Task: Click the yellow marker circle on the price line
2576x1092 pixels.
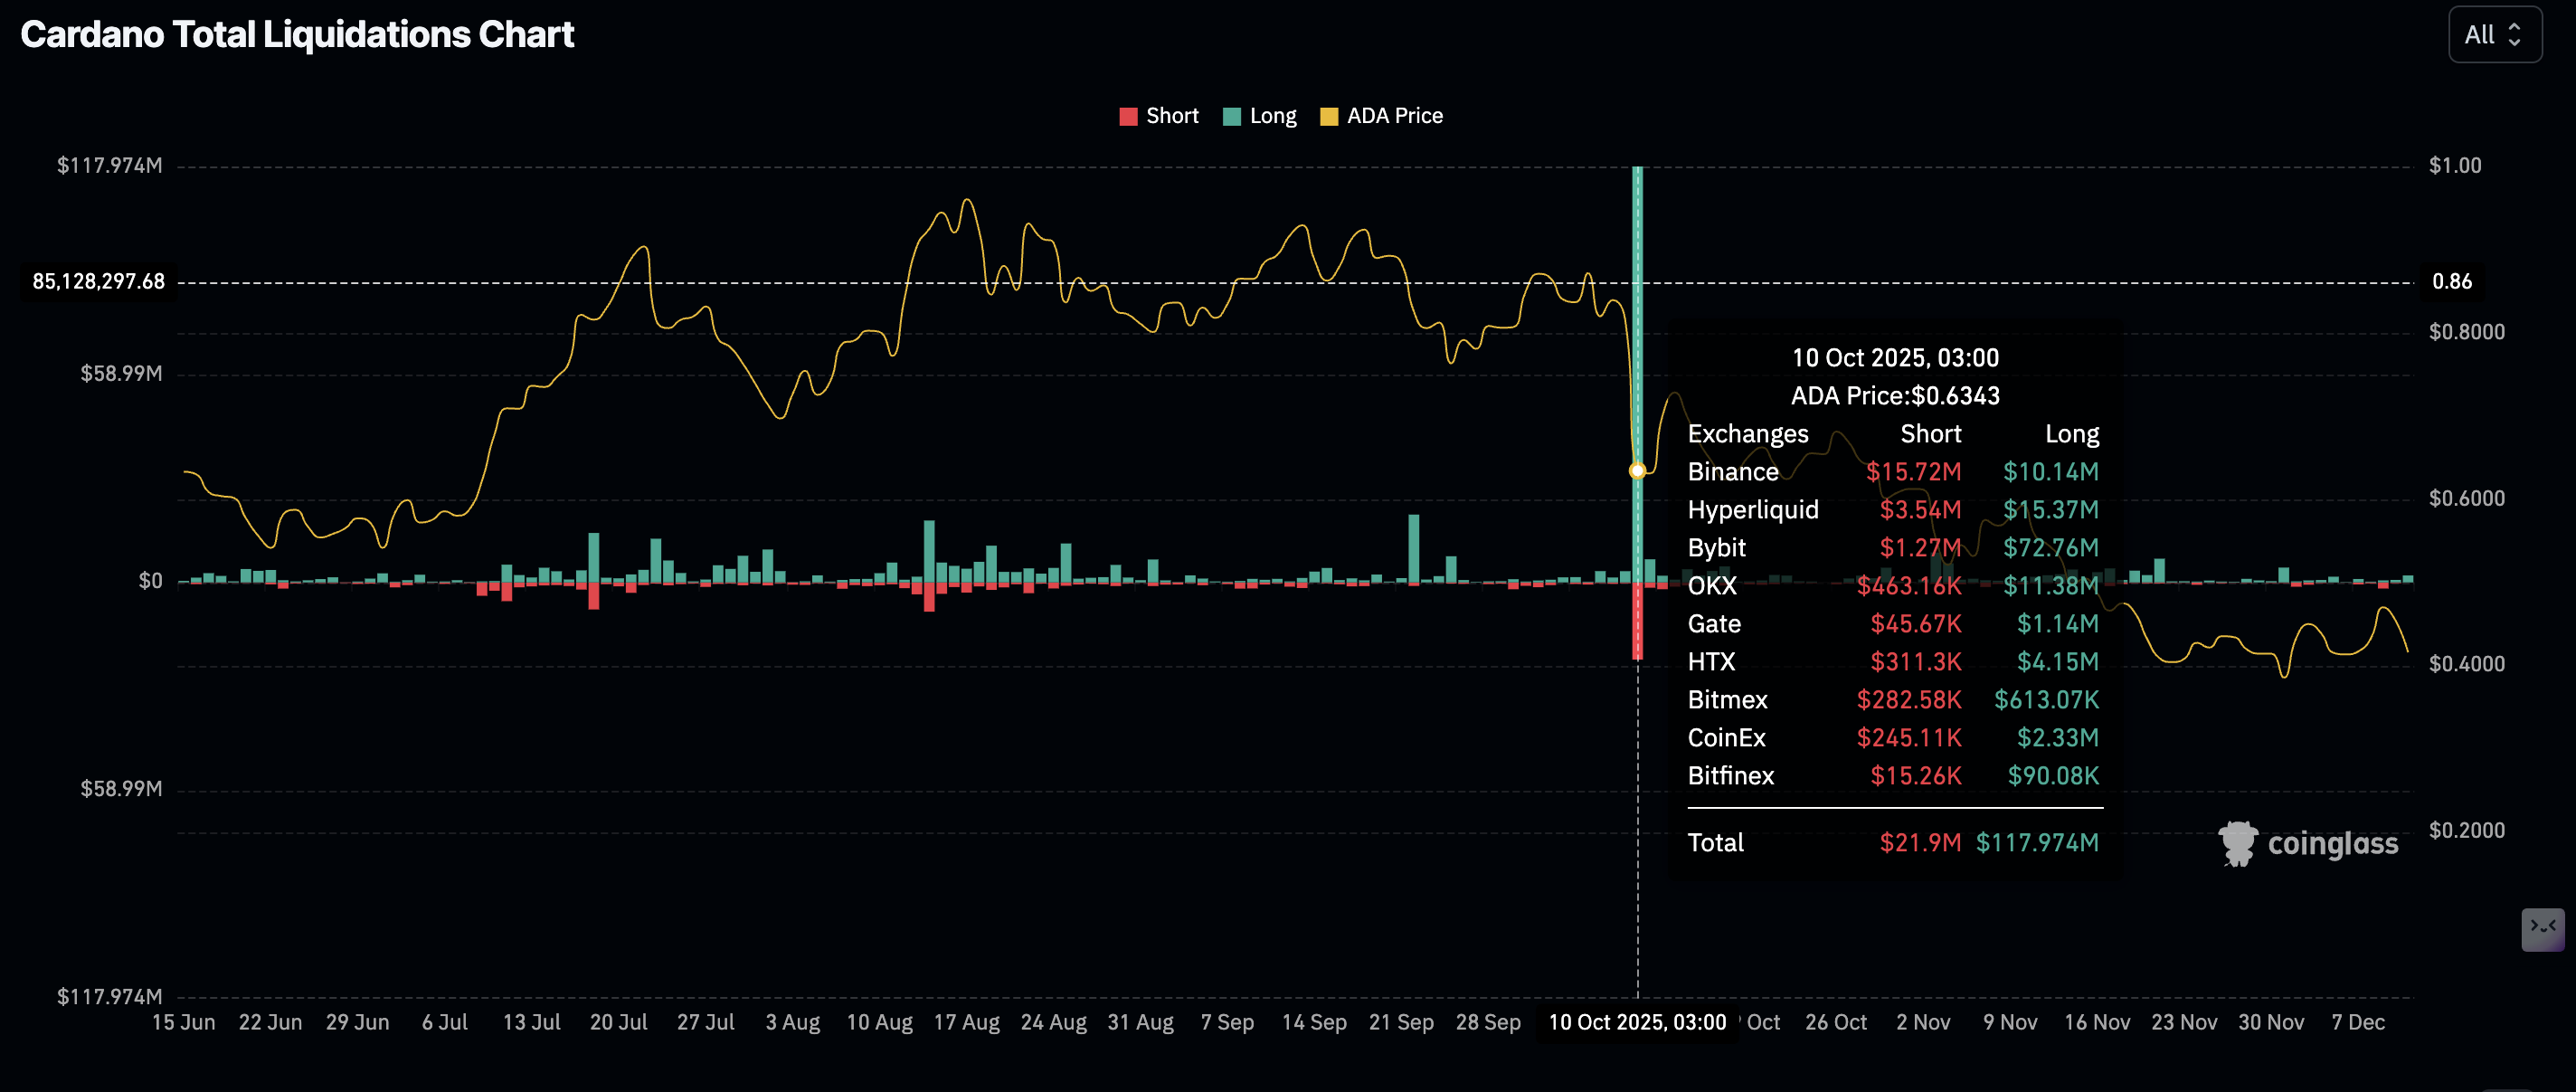Action: coord(1638,470)
